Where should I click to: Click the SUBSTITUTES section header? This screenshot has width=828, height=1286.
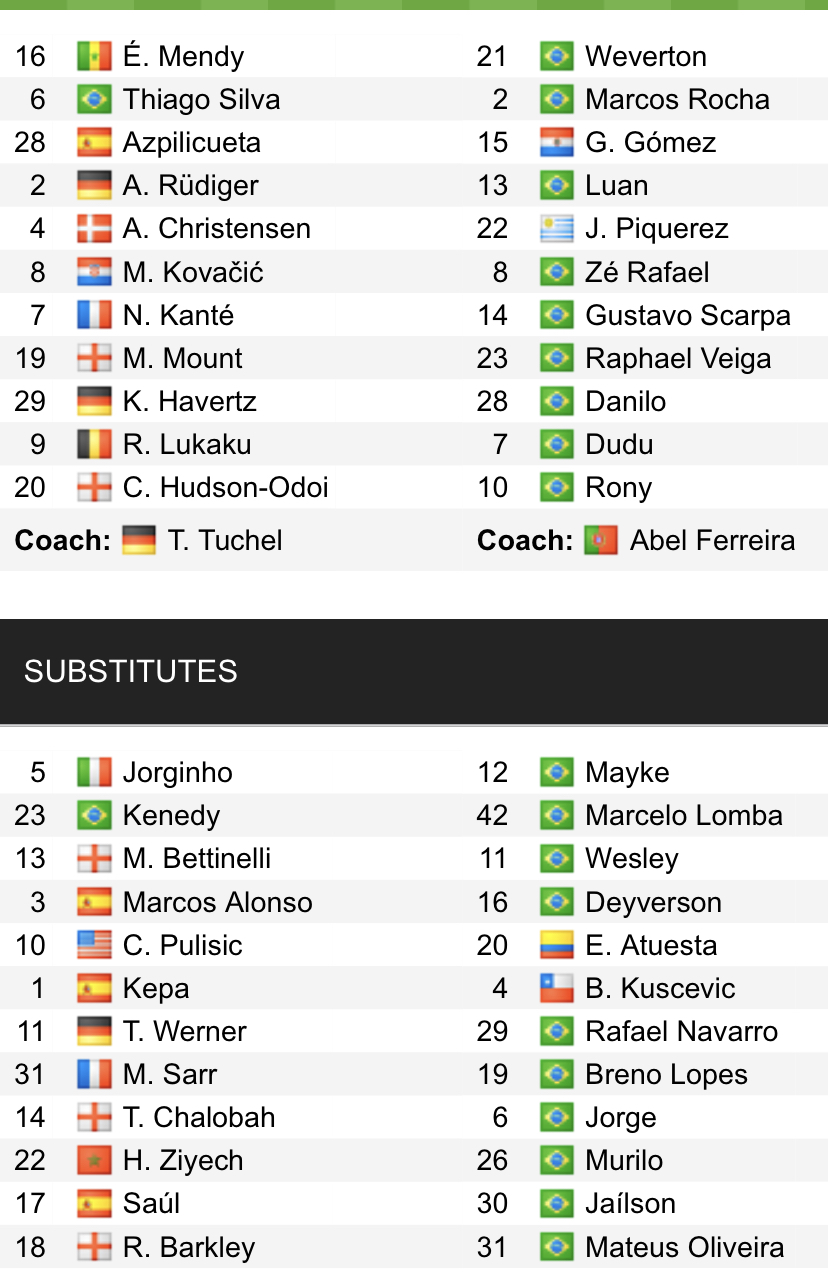pyautogui.click(x=131, y=671)
